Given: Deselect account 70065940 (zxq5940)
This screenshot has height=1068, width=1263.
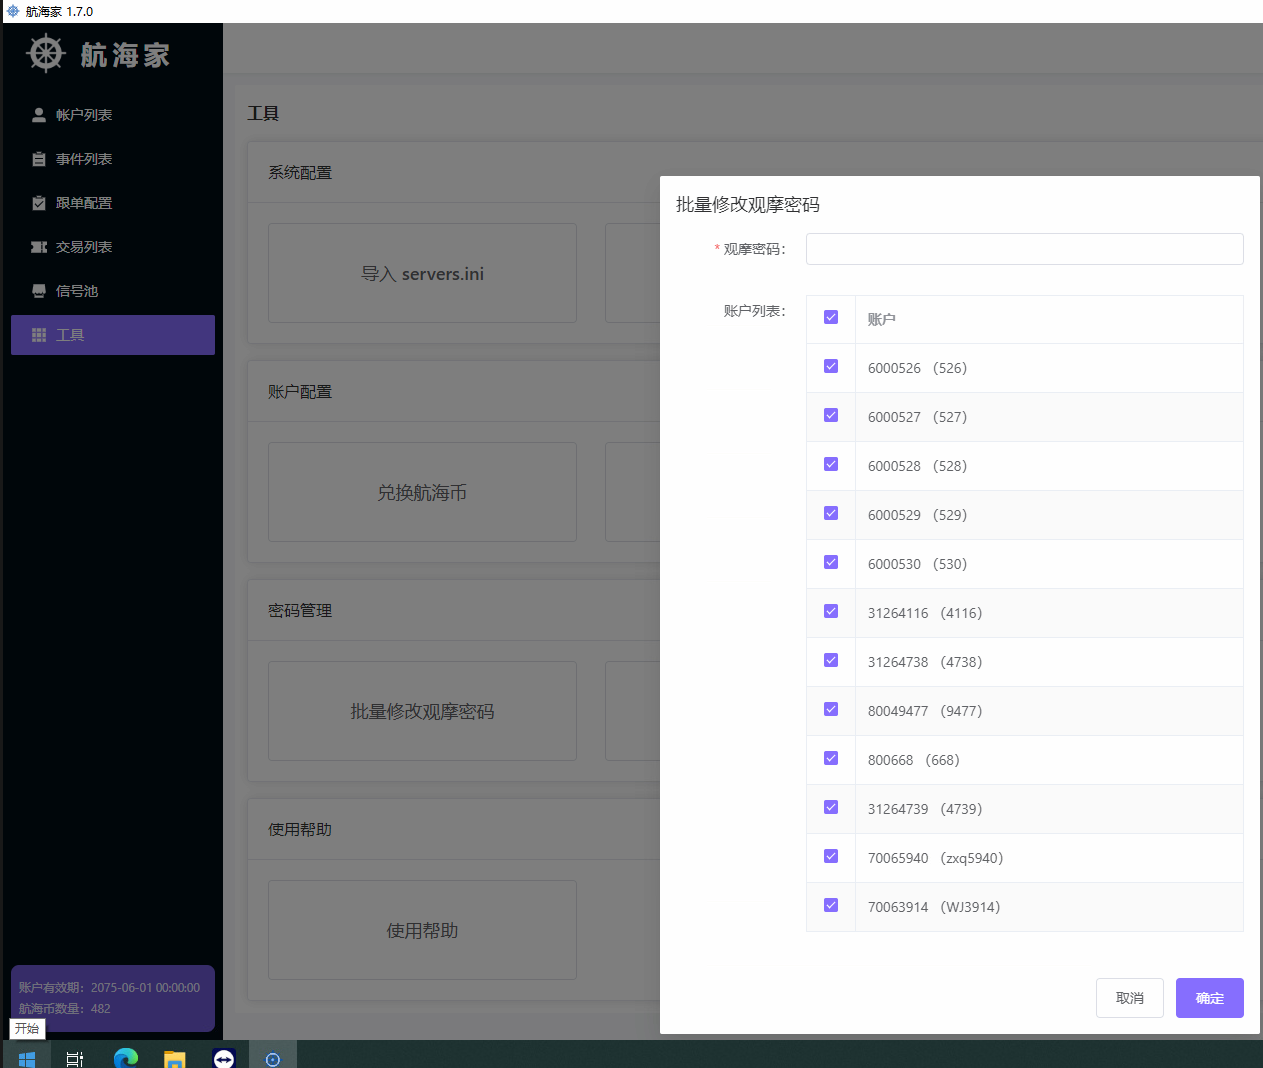Looking at the screenshot, I should [x=831, y=856].
